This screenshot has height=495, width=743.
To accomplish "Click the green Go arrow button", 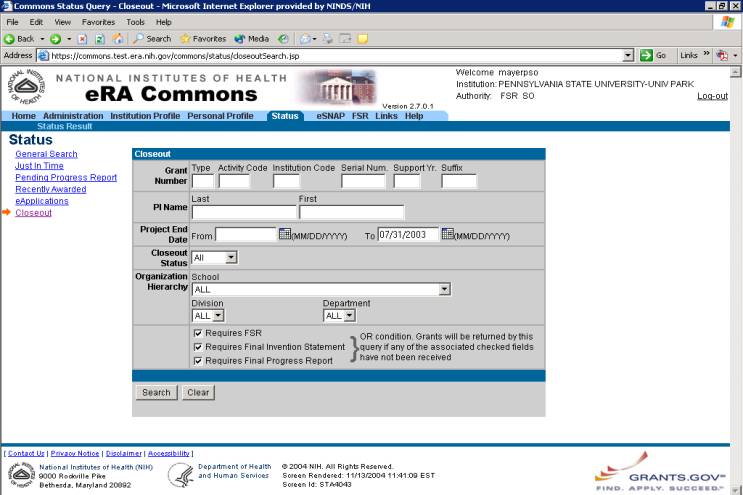I will pyautogui.click(x=646, y=55).
